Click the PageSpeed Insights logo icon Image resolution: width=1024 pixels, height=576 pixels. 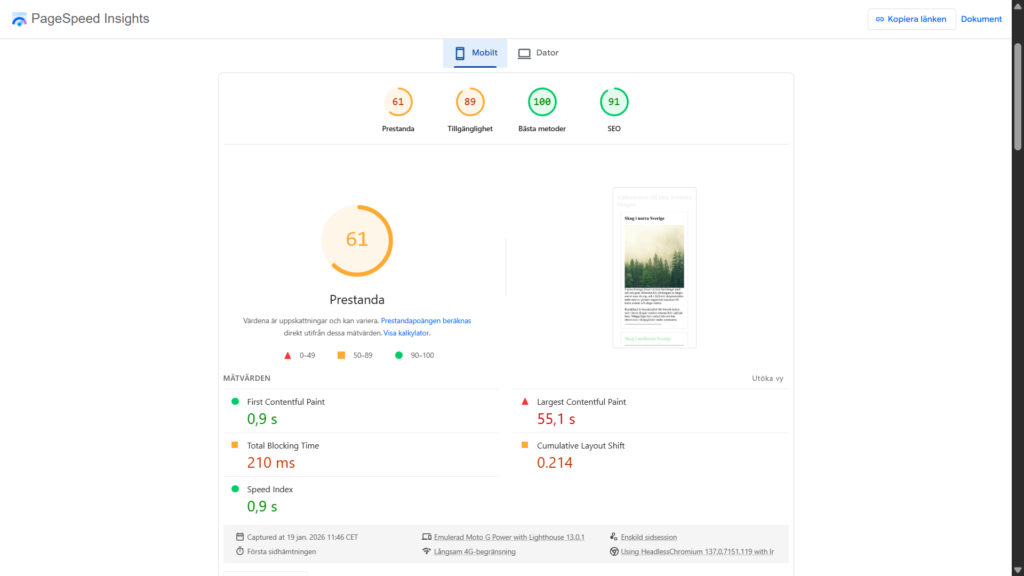(x=19, y=19)
